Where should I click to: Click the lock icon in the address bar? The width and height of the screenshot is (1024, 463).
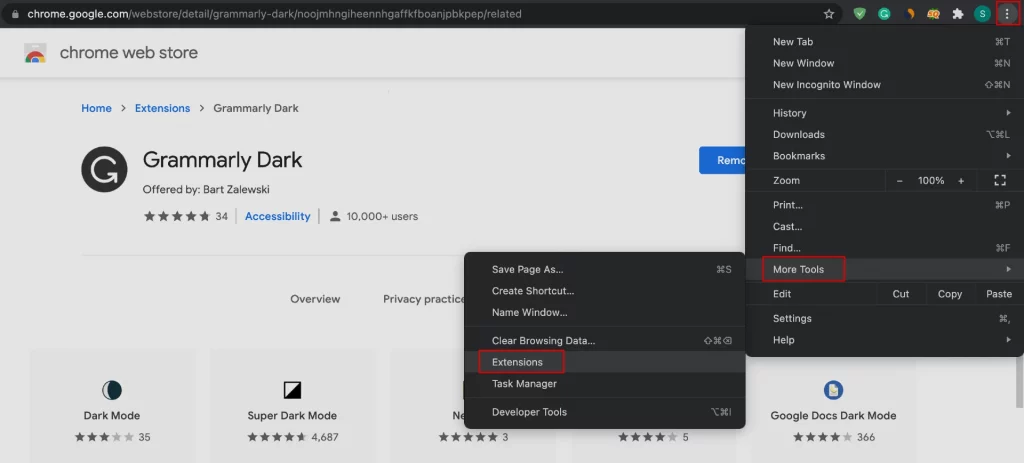click(16, 14)
